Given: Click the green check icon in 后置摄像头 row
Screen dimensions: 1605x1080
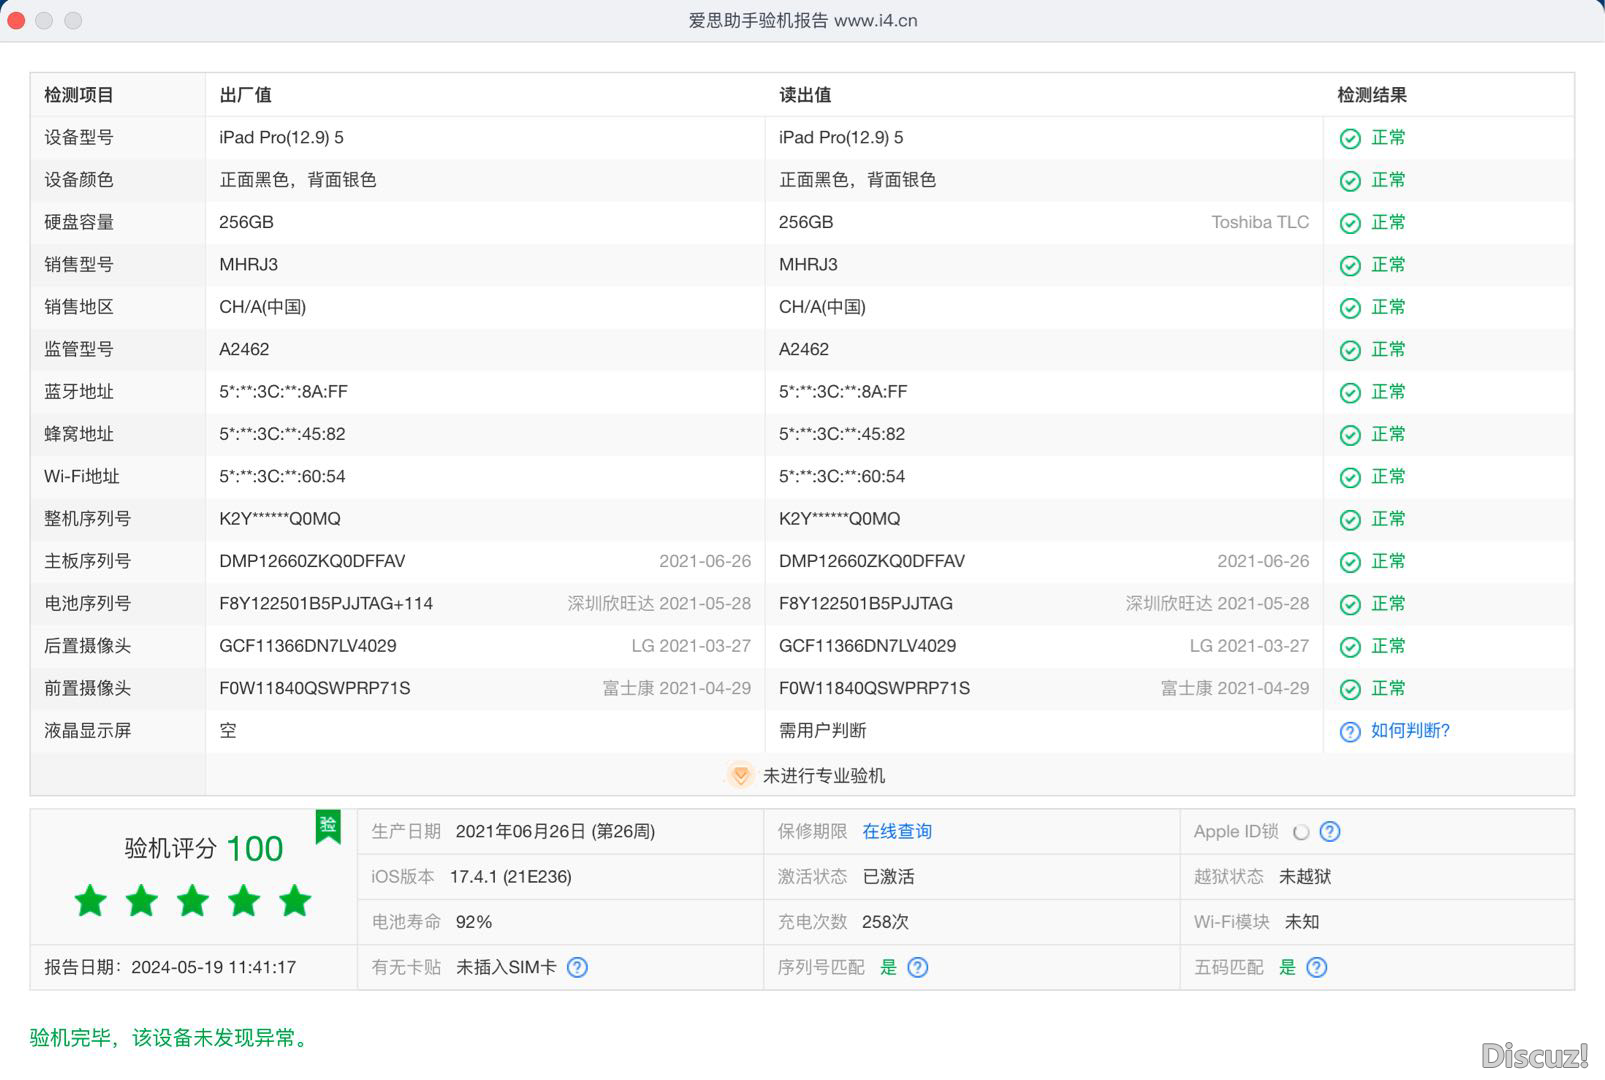Looking at the screenshot, I should [1350, 647].
